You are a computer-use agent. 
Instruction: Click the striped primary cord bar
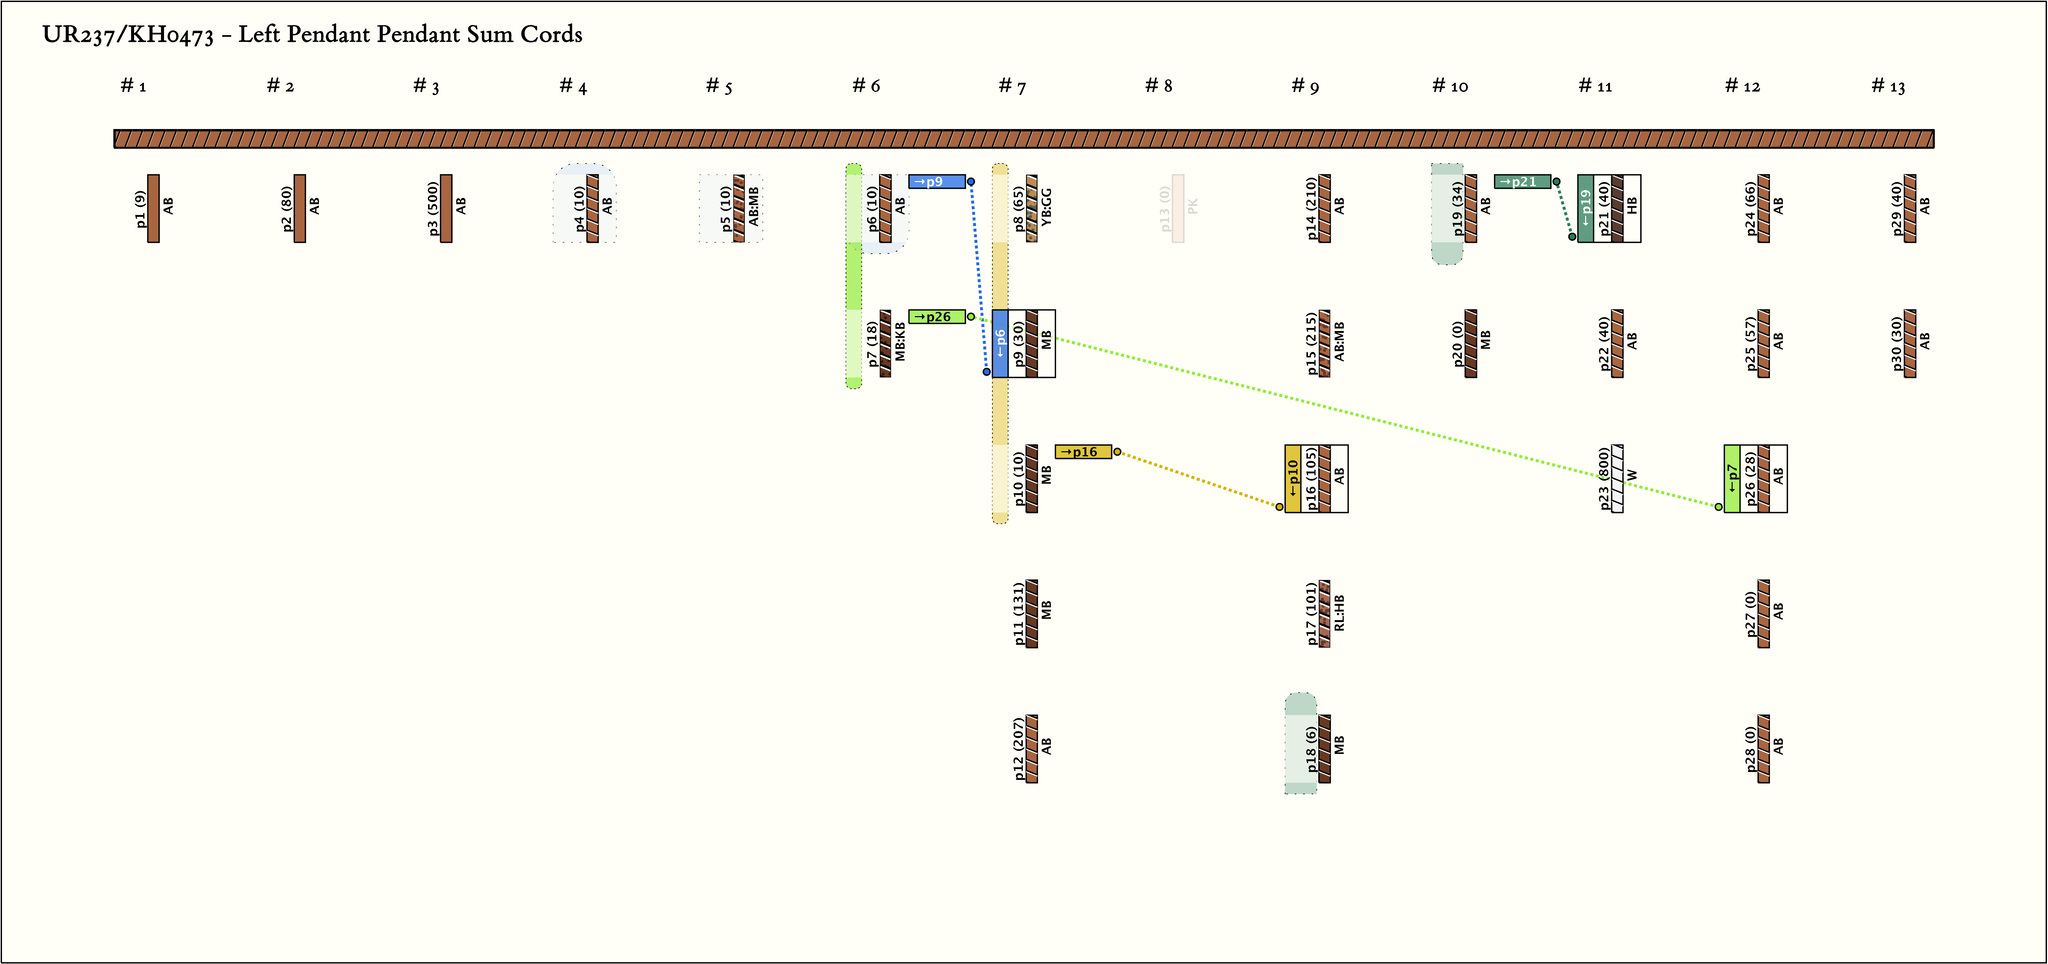pos(1024,139)
